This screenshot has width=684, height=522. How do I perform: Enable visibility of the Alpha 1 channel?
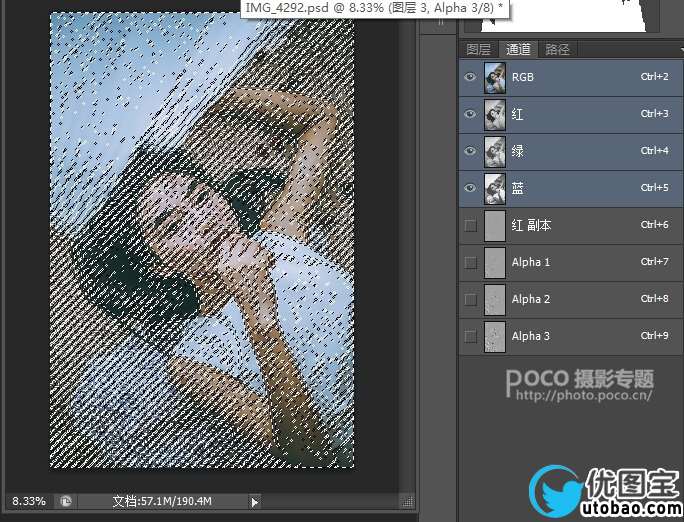pos(471,262)
